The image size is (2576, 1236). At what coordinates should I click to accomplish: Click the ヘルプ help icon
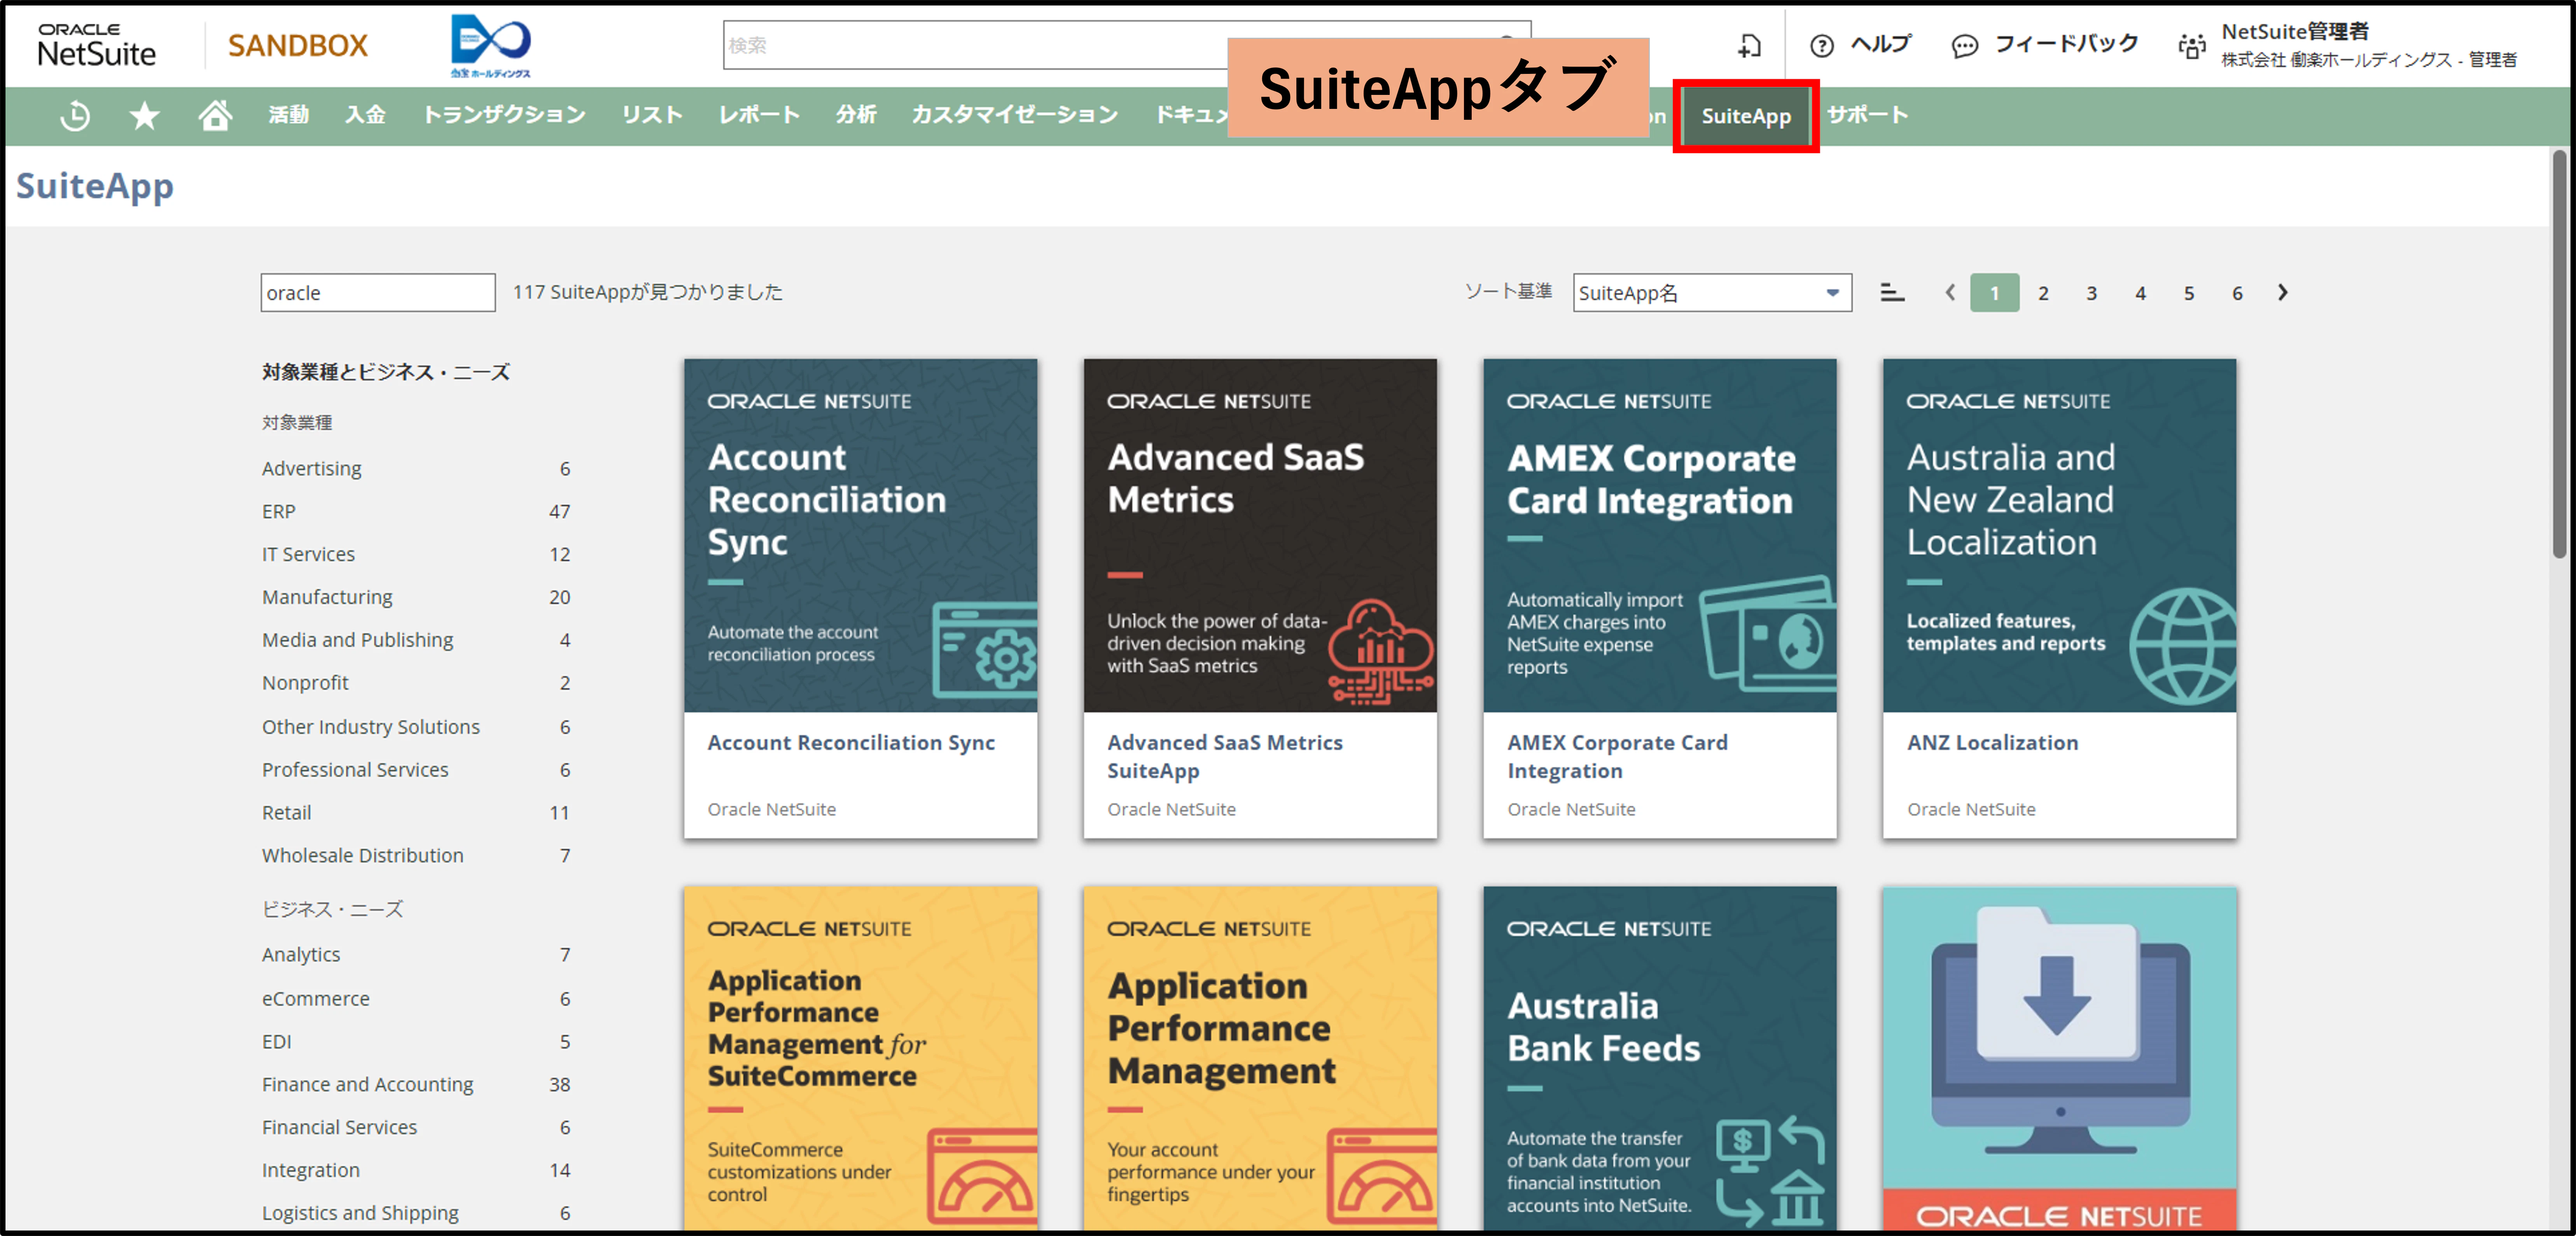pyautogui.click(x=1822, y=45)
